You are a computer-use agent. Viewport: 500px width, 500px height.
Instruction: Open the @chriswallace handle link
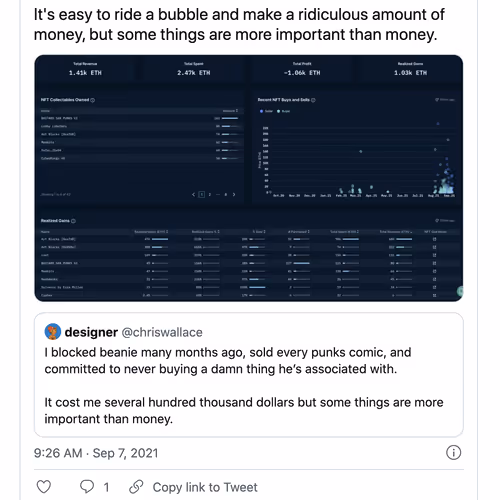pyautogui.click(x=162, y=332)
